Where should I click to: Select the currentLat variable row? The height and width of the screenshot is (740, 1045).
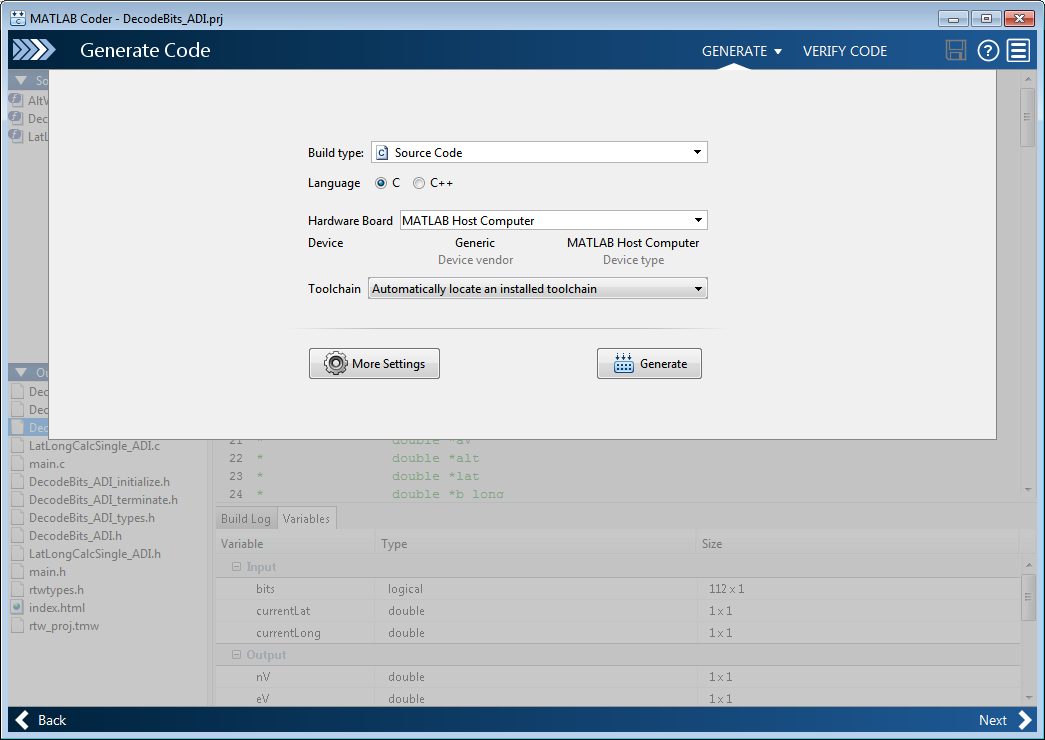tap(618, 611)
